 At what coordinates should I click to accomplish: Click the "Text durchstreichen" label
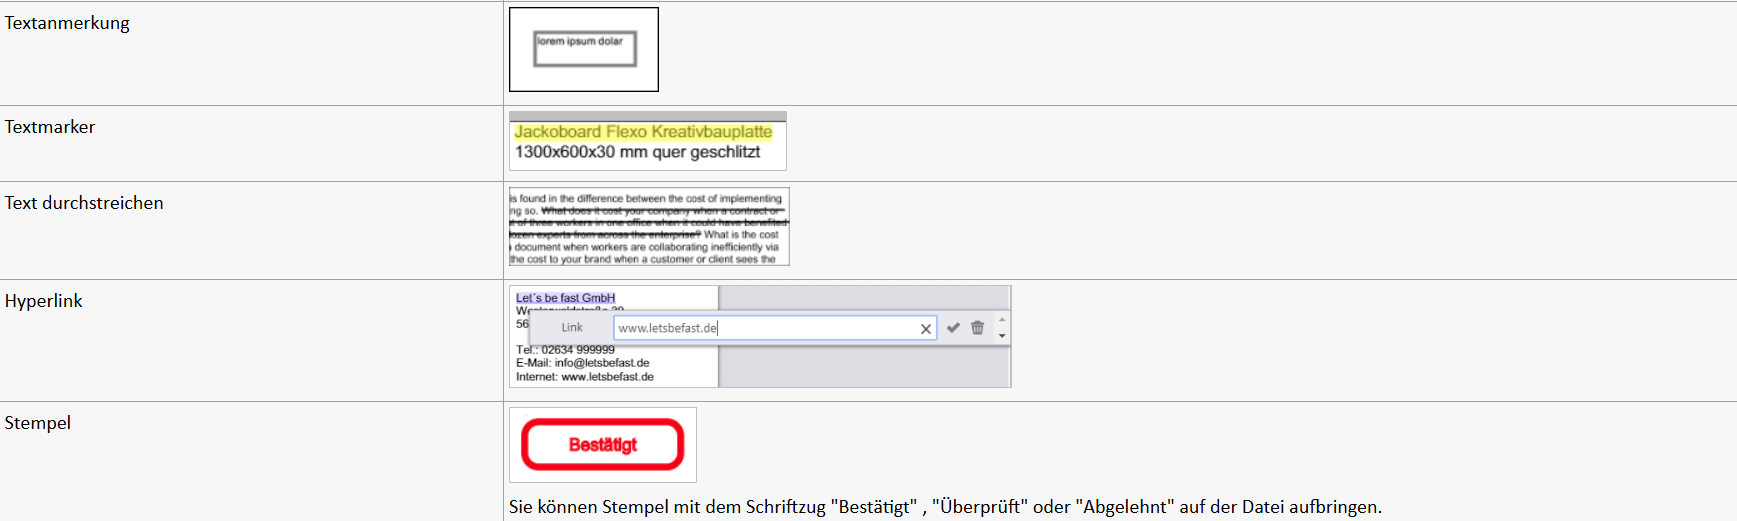tap(84, 203)
